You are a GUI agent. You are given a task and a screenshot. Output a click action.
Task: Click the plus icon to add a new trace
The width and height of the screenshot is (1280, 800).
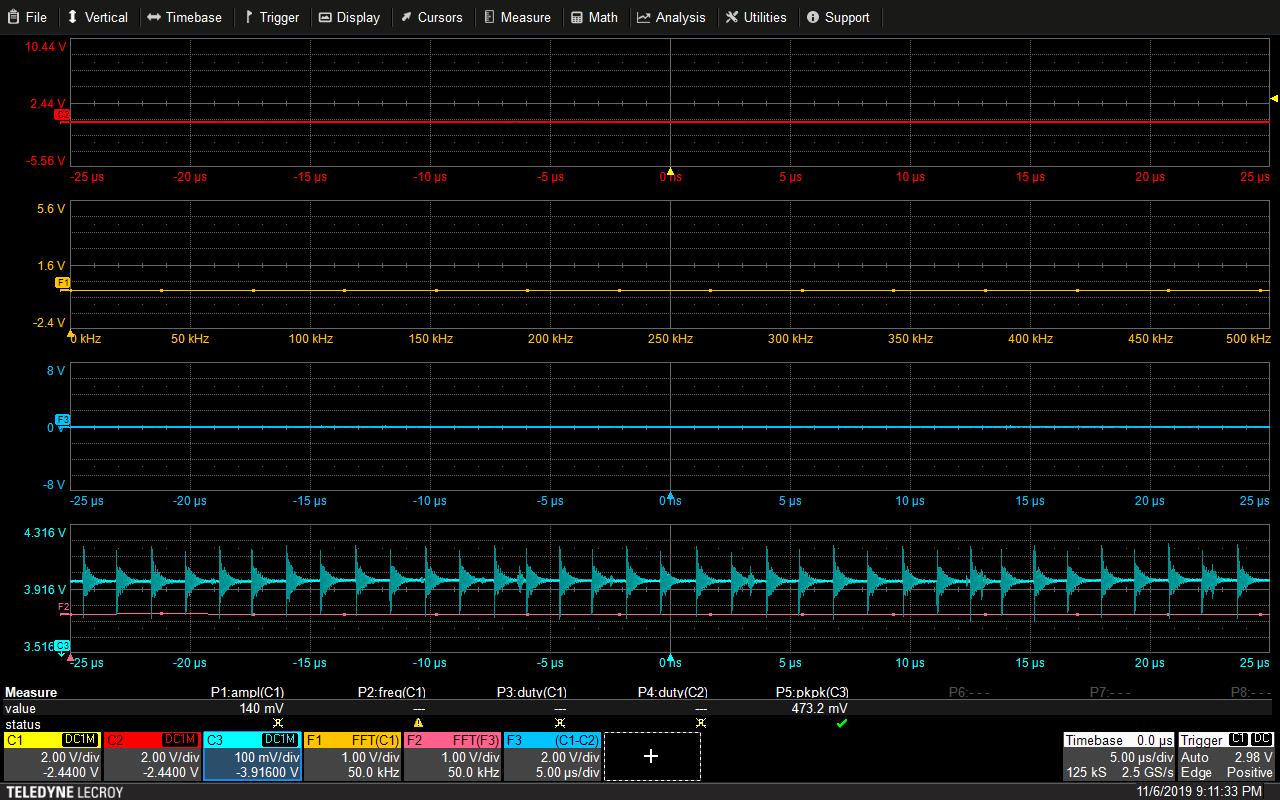pos(651,756)
